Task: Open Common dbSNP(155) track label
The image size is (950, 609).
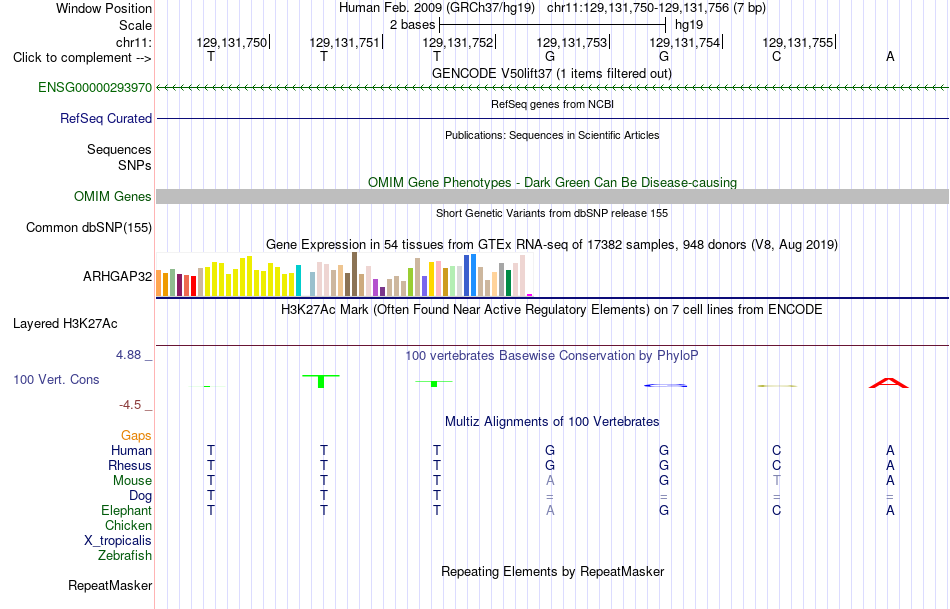Action: pos(88,227)
